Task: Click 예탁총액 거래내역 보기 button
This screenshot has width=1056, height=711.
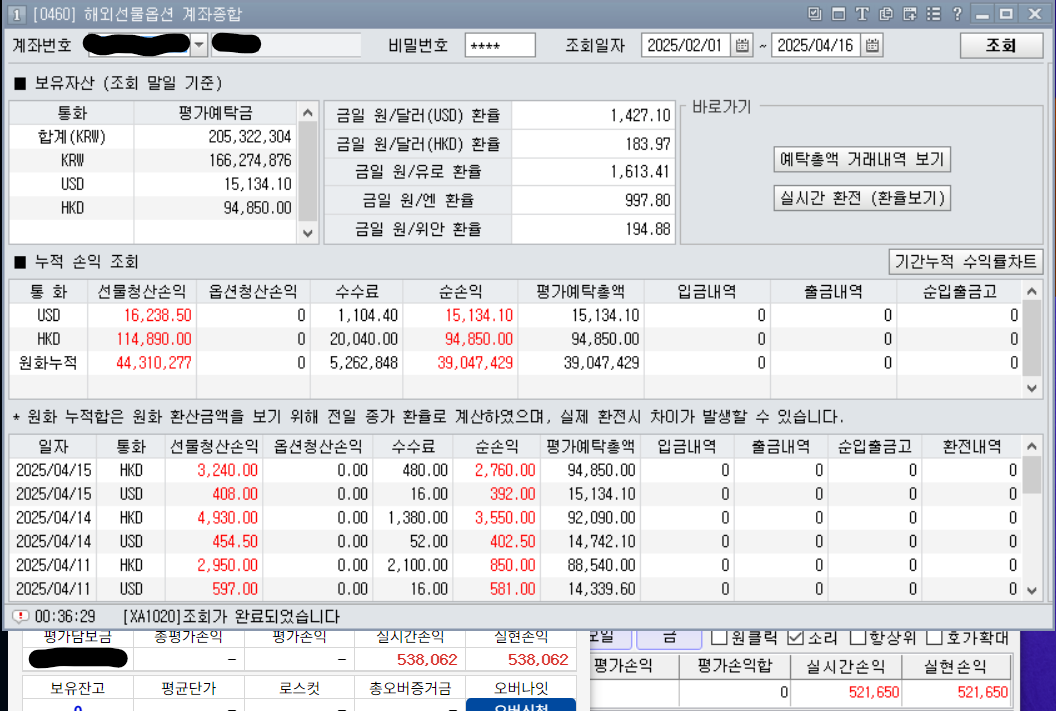Action: (x=862, y=160)
